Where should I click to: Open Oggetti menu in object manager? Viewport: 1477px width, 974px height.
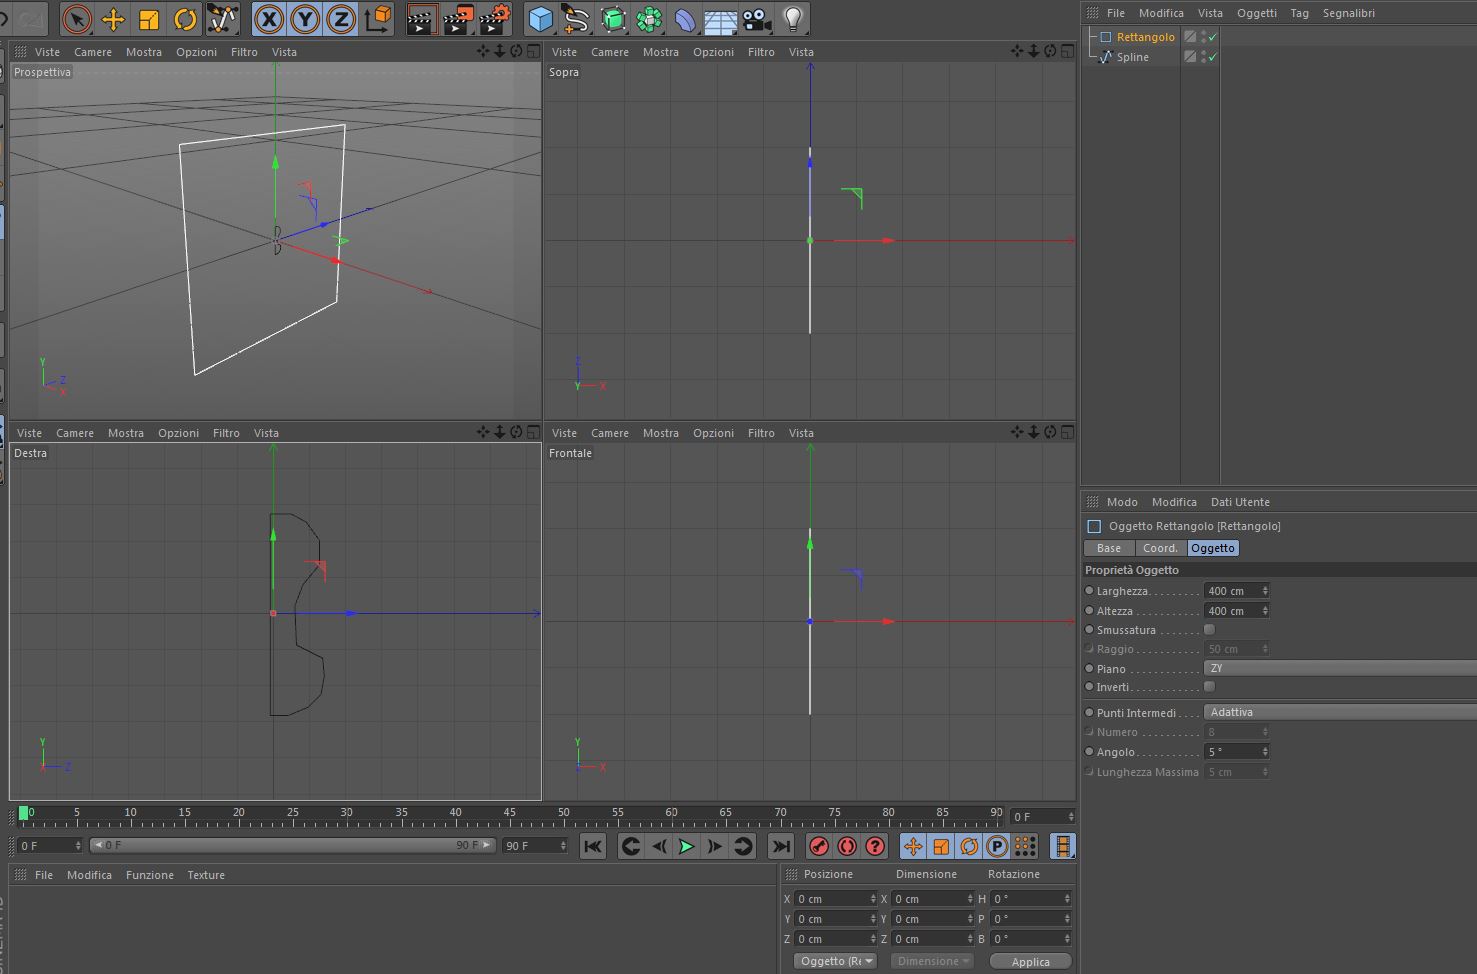(x=1256, y=13)
